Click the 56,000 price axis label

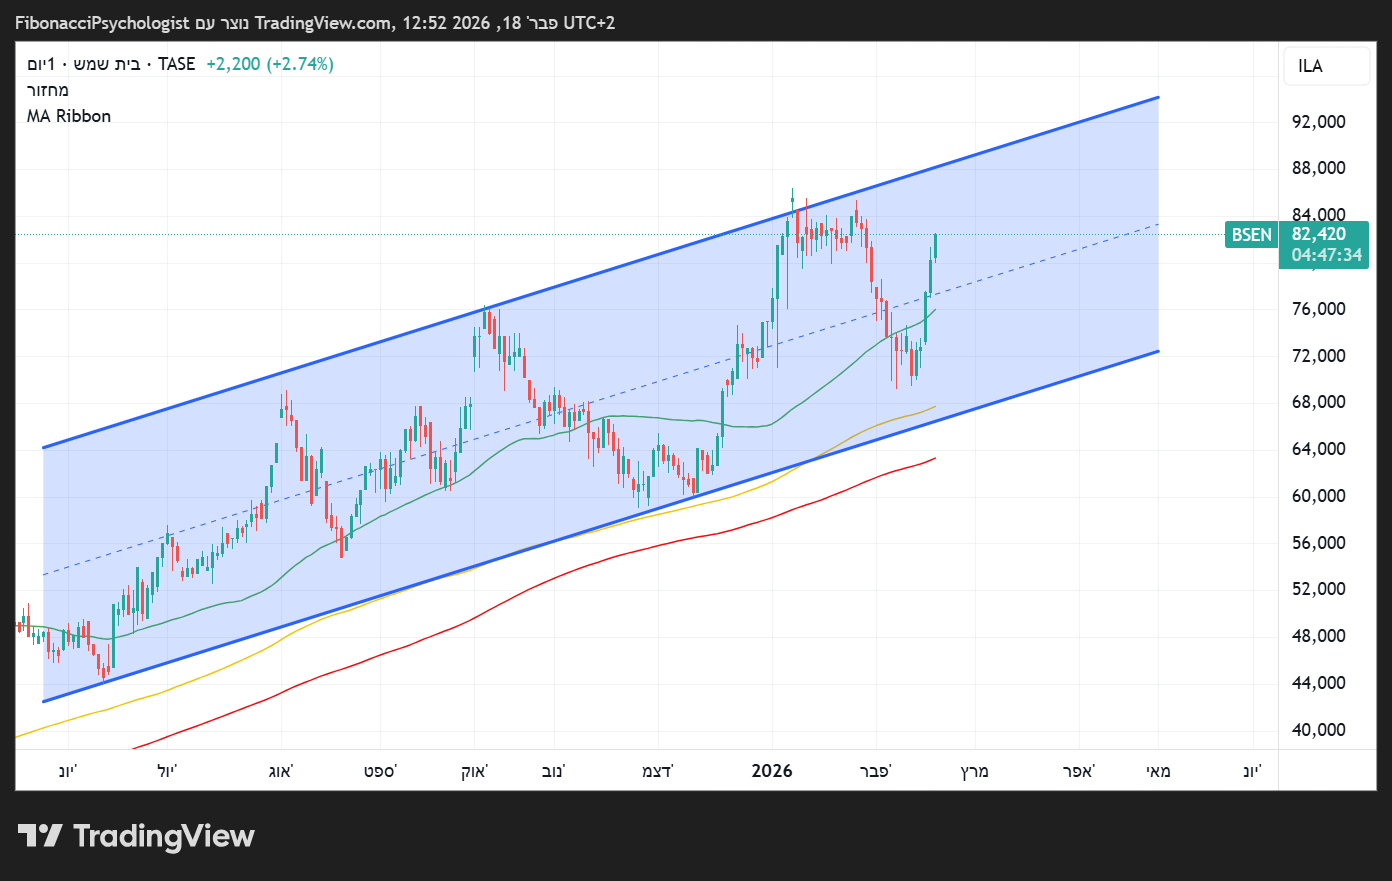pos(1318,543)
